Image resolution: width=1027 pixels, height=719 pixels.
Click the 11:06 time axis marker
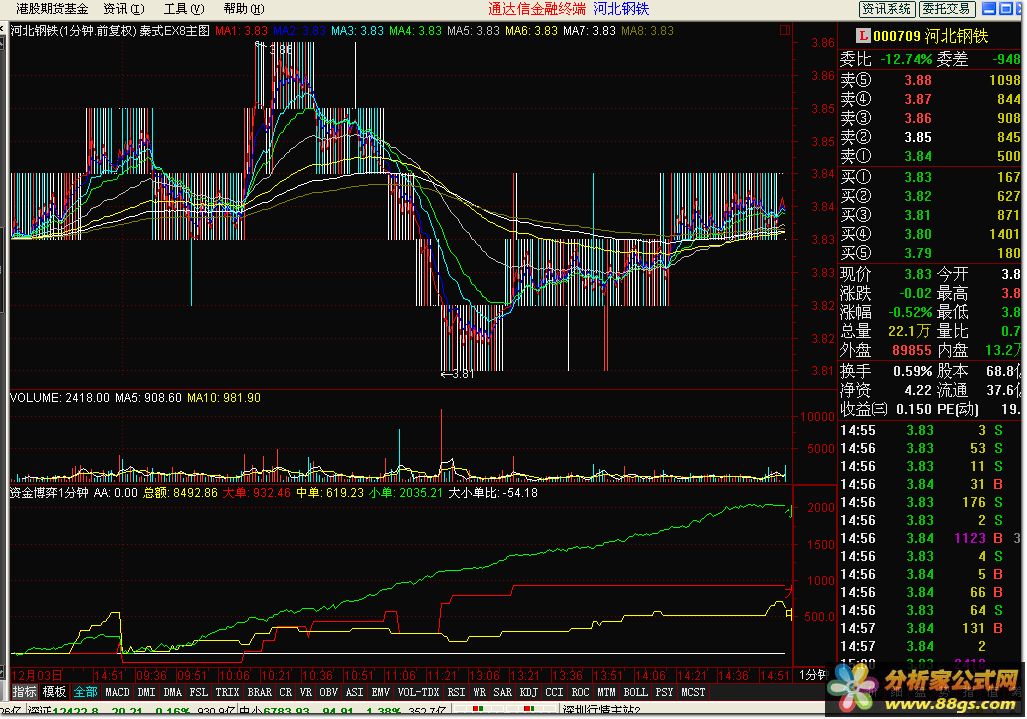(400, 675)
